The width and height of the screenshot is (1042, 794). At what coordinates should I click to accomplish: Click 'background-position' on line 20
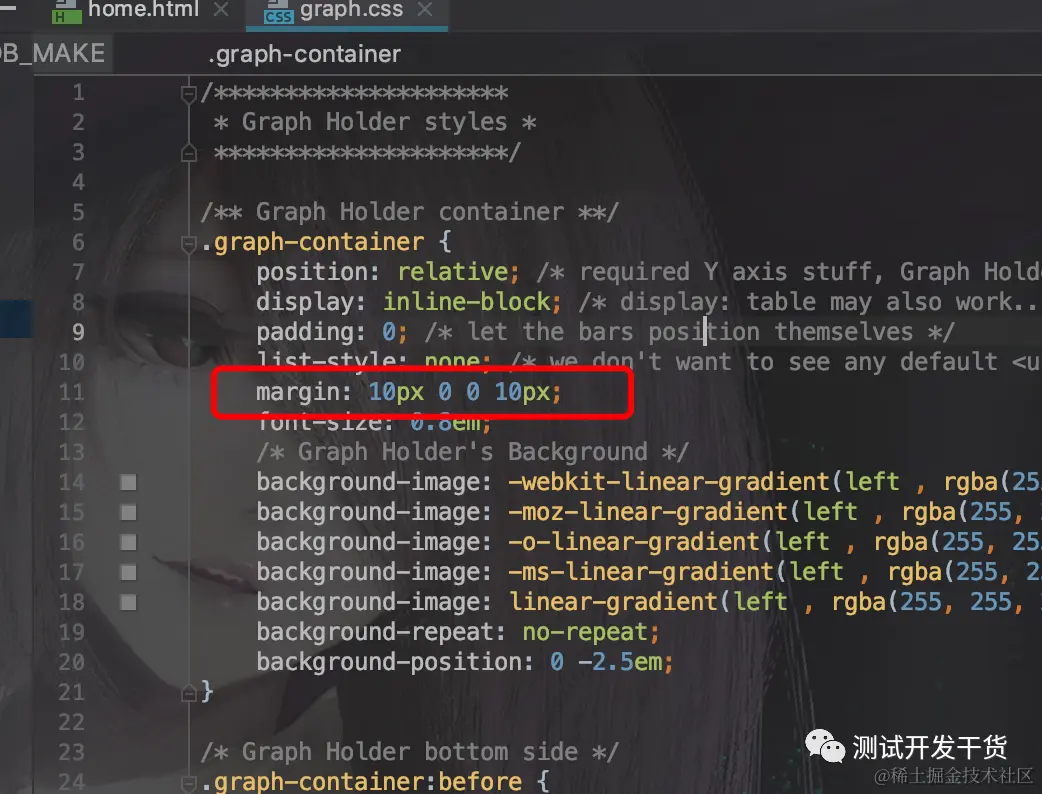click(388, 662)
